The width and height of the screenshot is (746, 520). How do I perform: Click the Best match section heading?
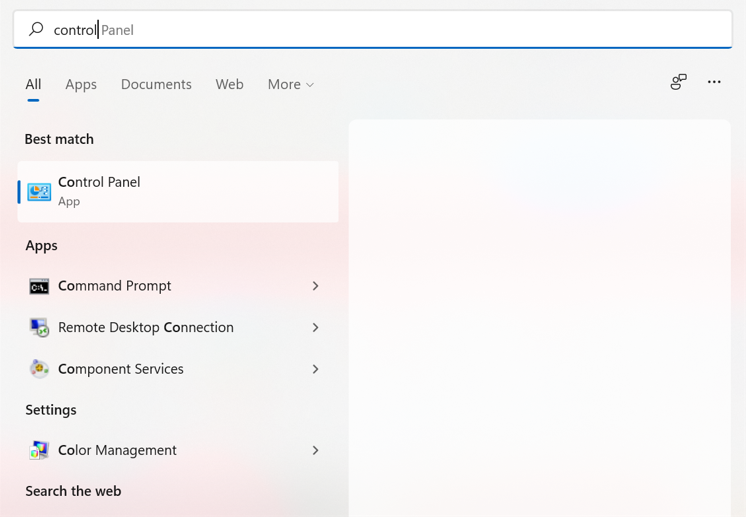click(x=59, y=139)
